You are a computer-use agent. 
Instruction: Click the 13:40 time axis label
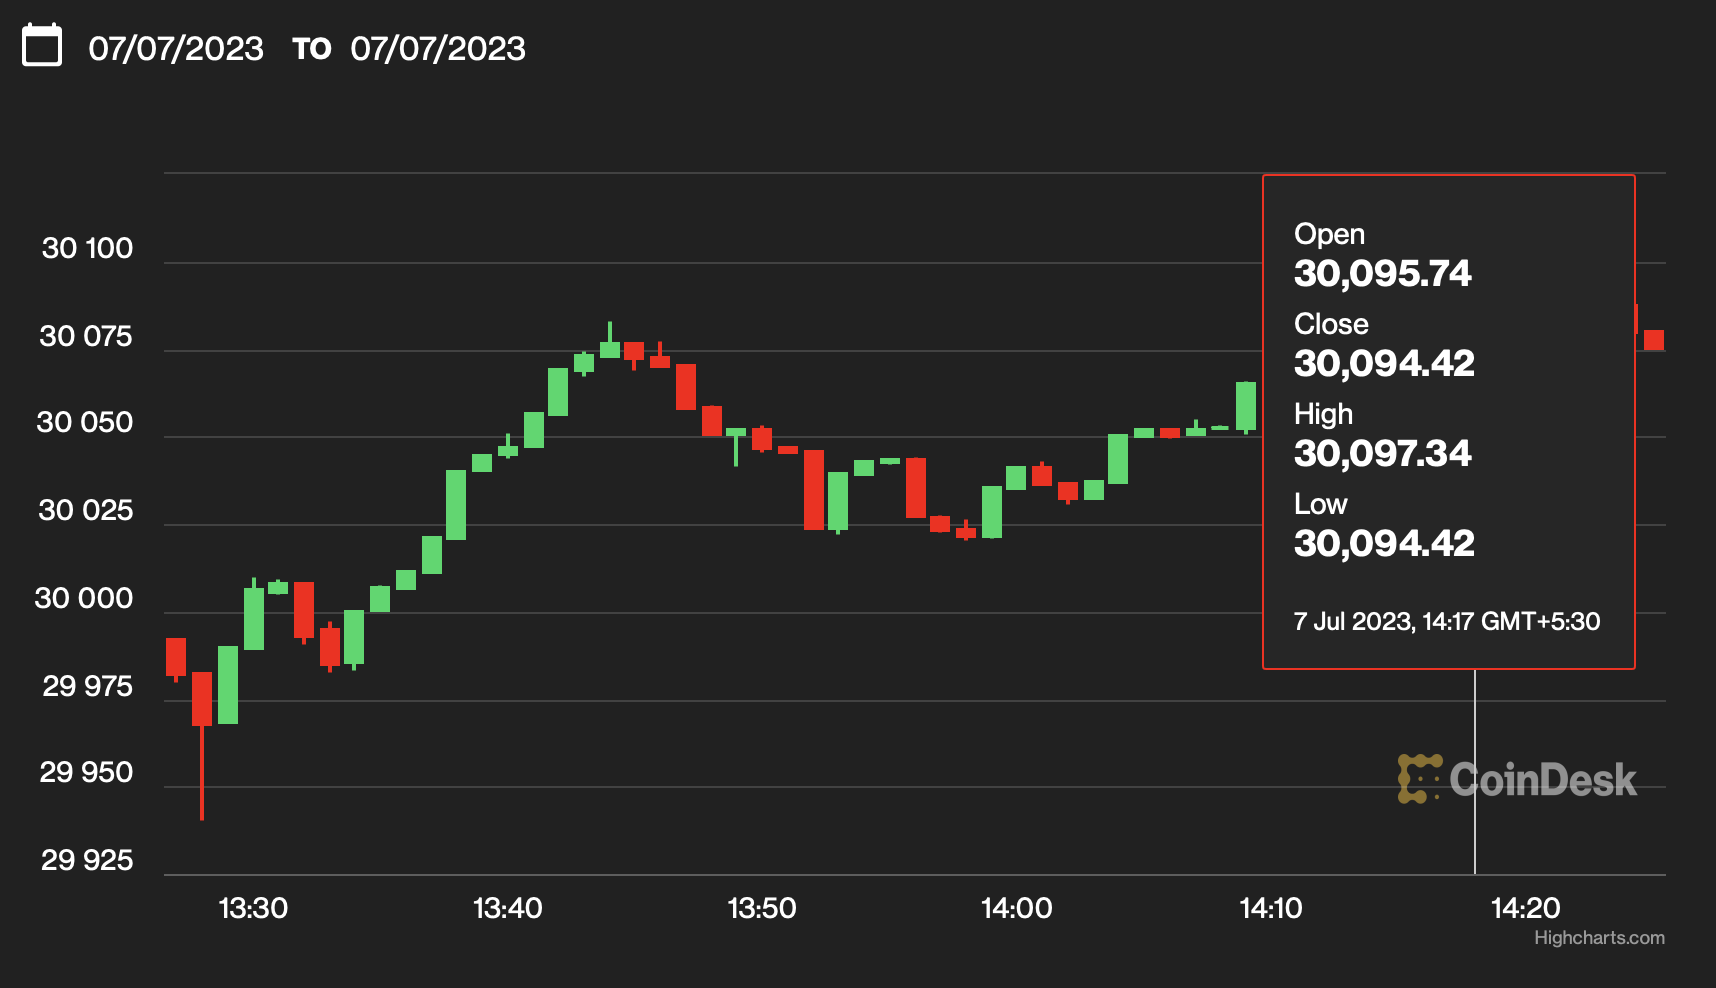[x=507, y=908]
